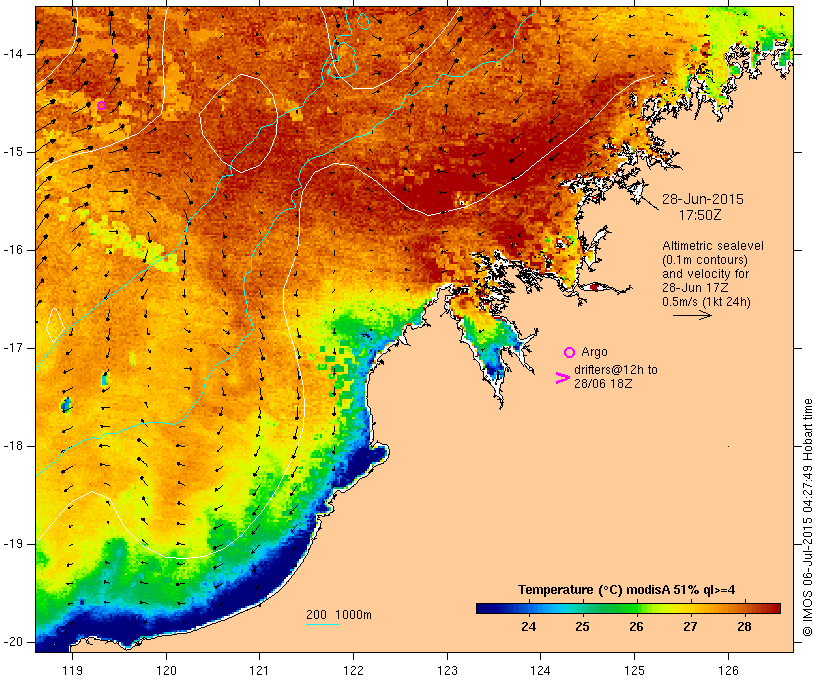Click the 0.5m/s velocity scale arrow
820x680 pixels.
(692, 315)
